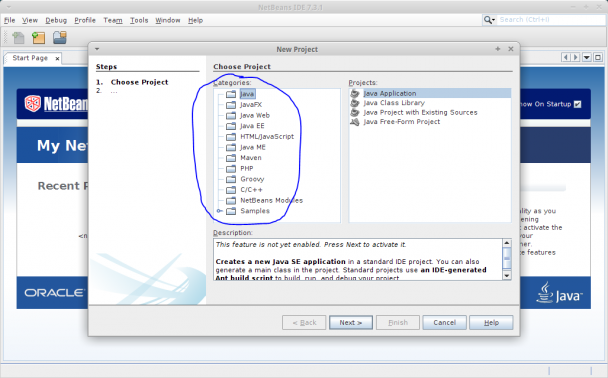Click the Open Project toolbar icon
Screen dimensions: 608x378
(x=60, y=38)
